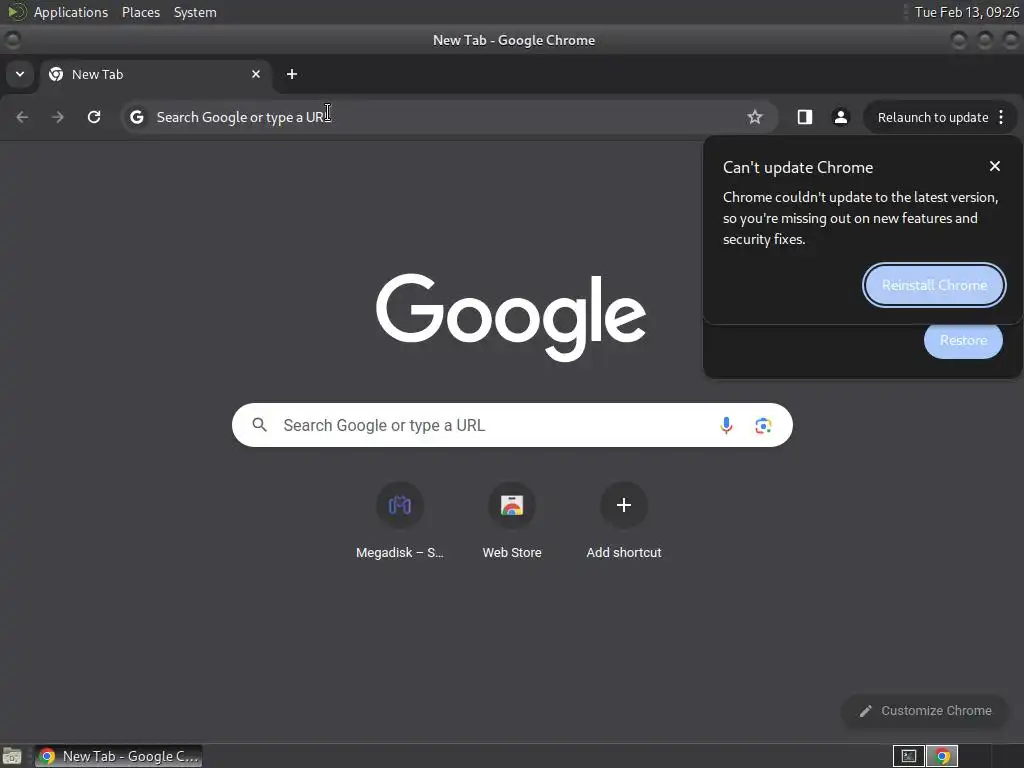Open Chrome's three-dot menu
The image size is (1024, 768).
tap(1001, 117)
